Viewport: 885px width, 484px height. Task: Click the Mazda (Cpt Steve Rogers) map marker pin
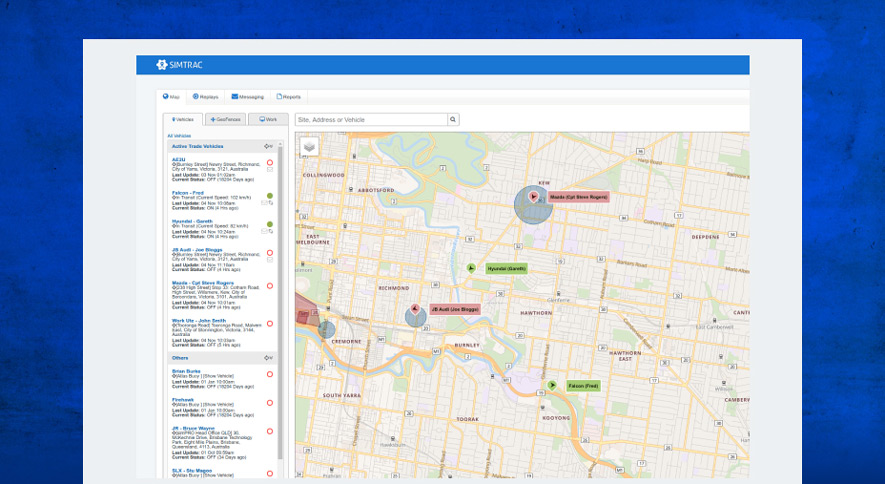pos(533,196)
